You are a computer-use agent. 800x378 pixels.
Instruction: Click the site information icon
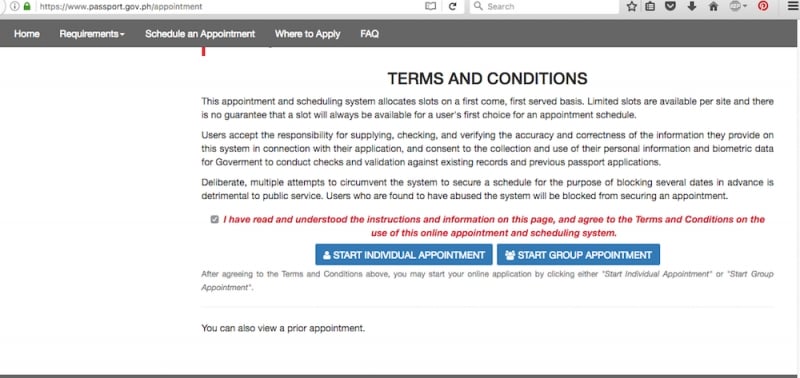coord(14,7)
